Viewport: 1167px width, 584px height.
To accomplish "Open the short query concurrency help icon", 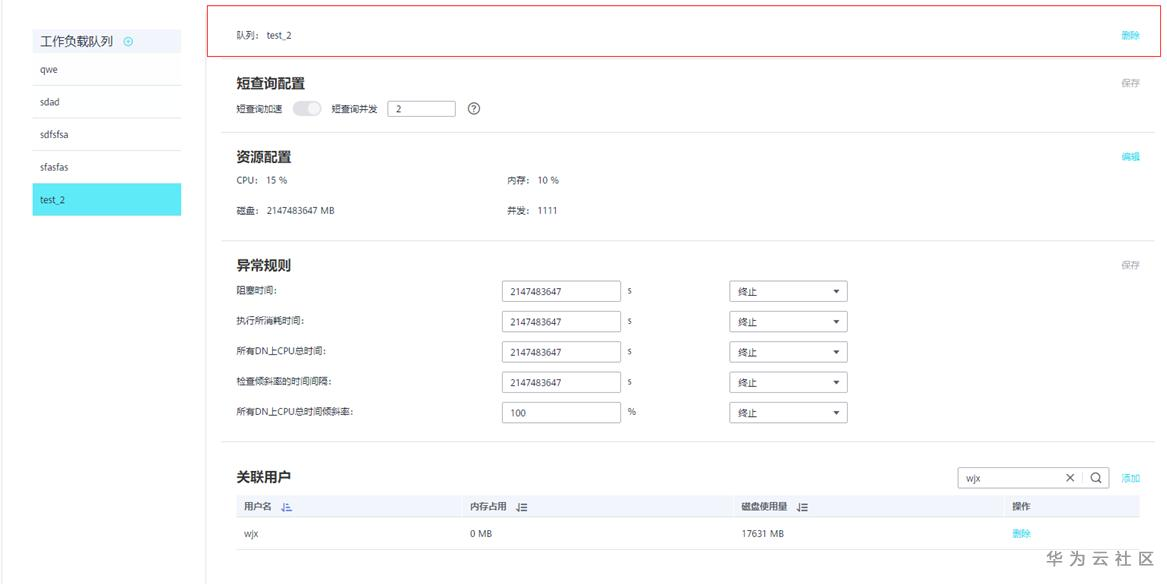I will (x=474, y=109).
